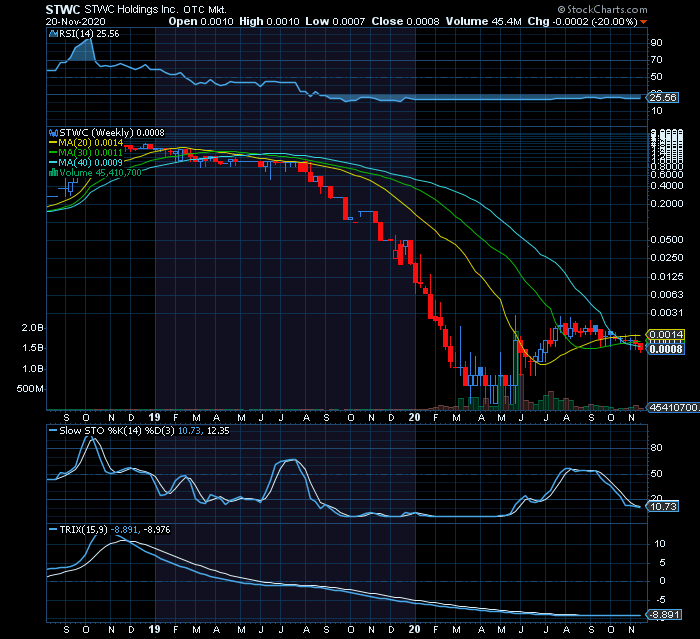Click the Volume legend bar icon
Screen dimensions: 700x639
point(53,172)
